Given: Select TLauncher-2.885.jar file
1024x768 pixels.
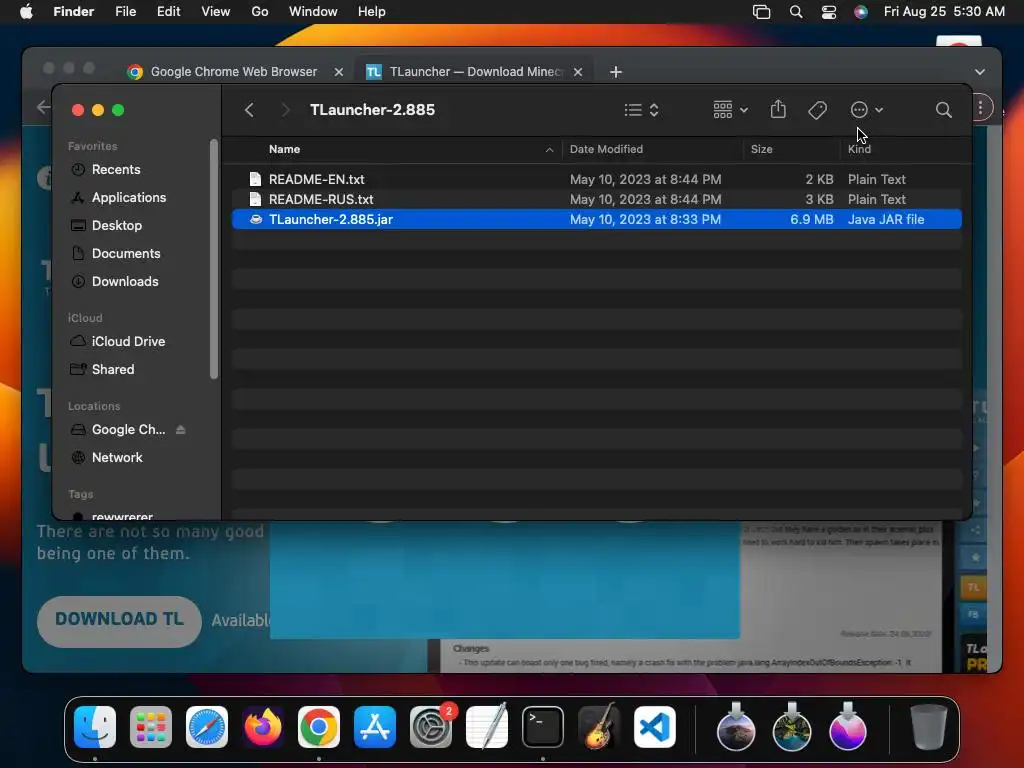Looking at the screenshot, I should (x=596, y=219).
